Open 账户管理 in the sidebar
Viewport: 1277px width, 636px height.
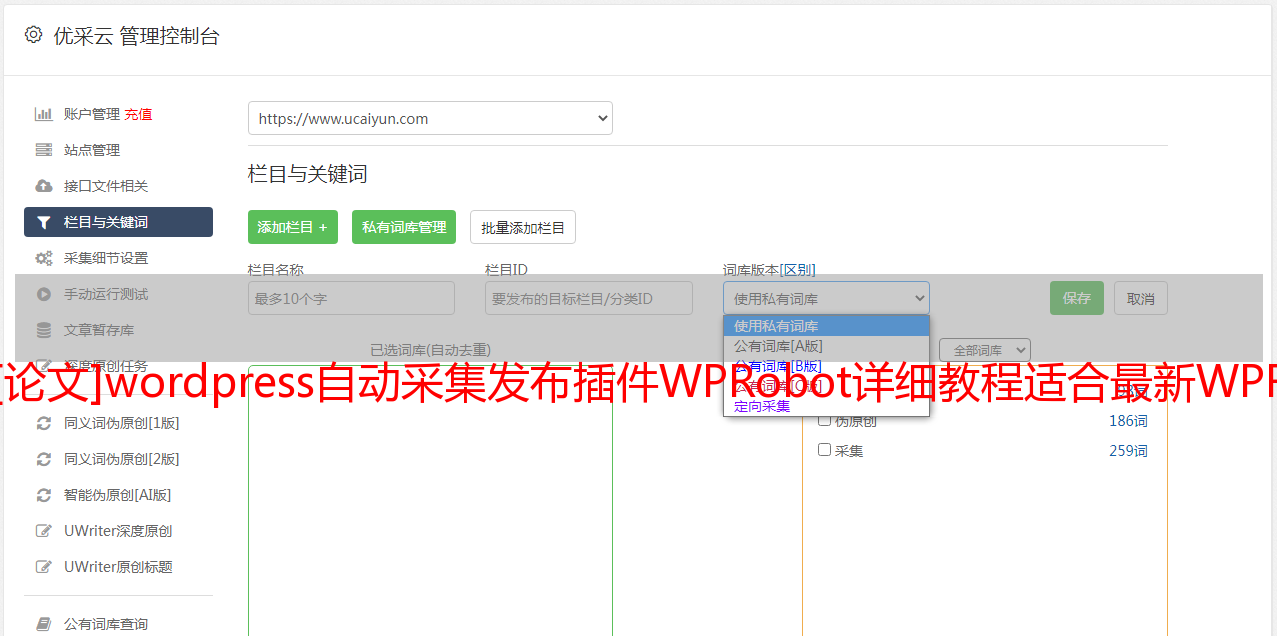(x=92, y=114)
